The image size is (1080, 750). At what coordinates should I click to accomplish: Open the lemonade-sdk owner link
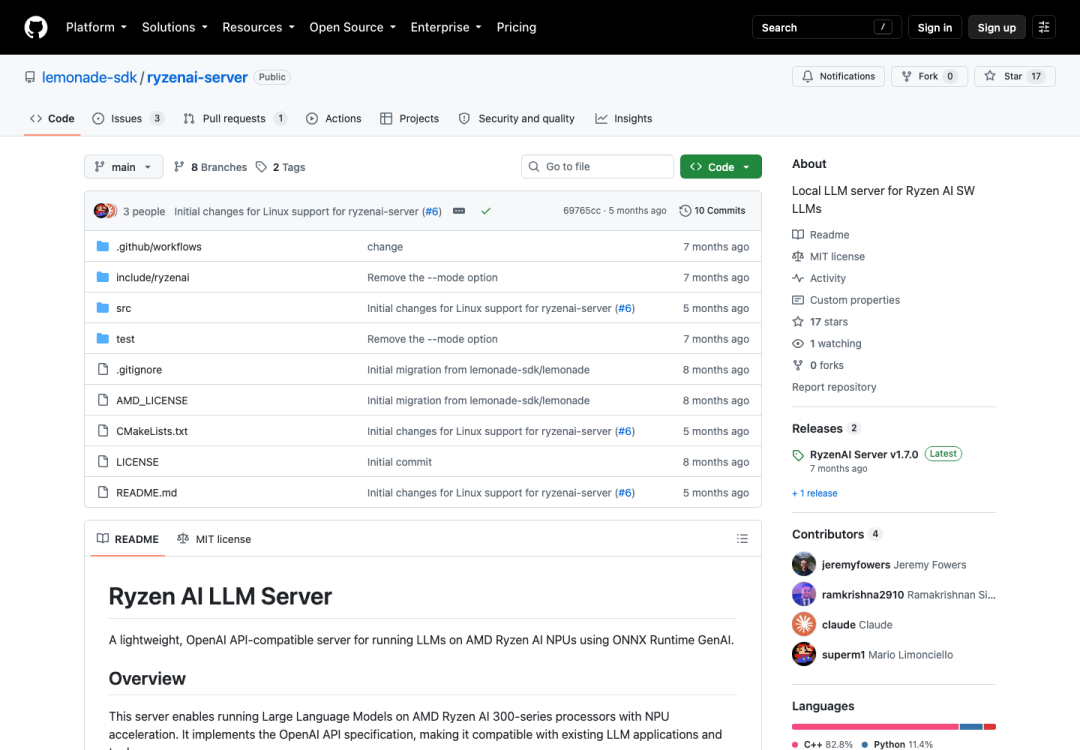[x=90, y=77]
